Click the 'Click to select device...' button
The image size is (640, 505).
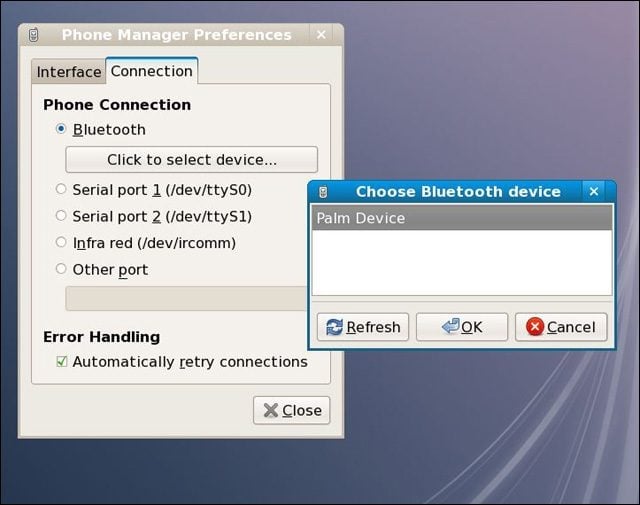tap(191, 160)
